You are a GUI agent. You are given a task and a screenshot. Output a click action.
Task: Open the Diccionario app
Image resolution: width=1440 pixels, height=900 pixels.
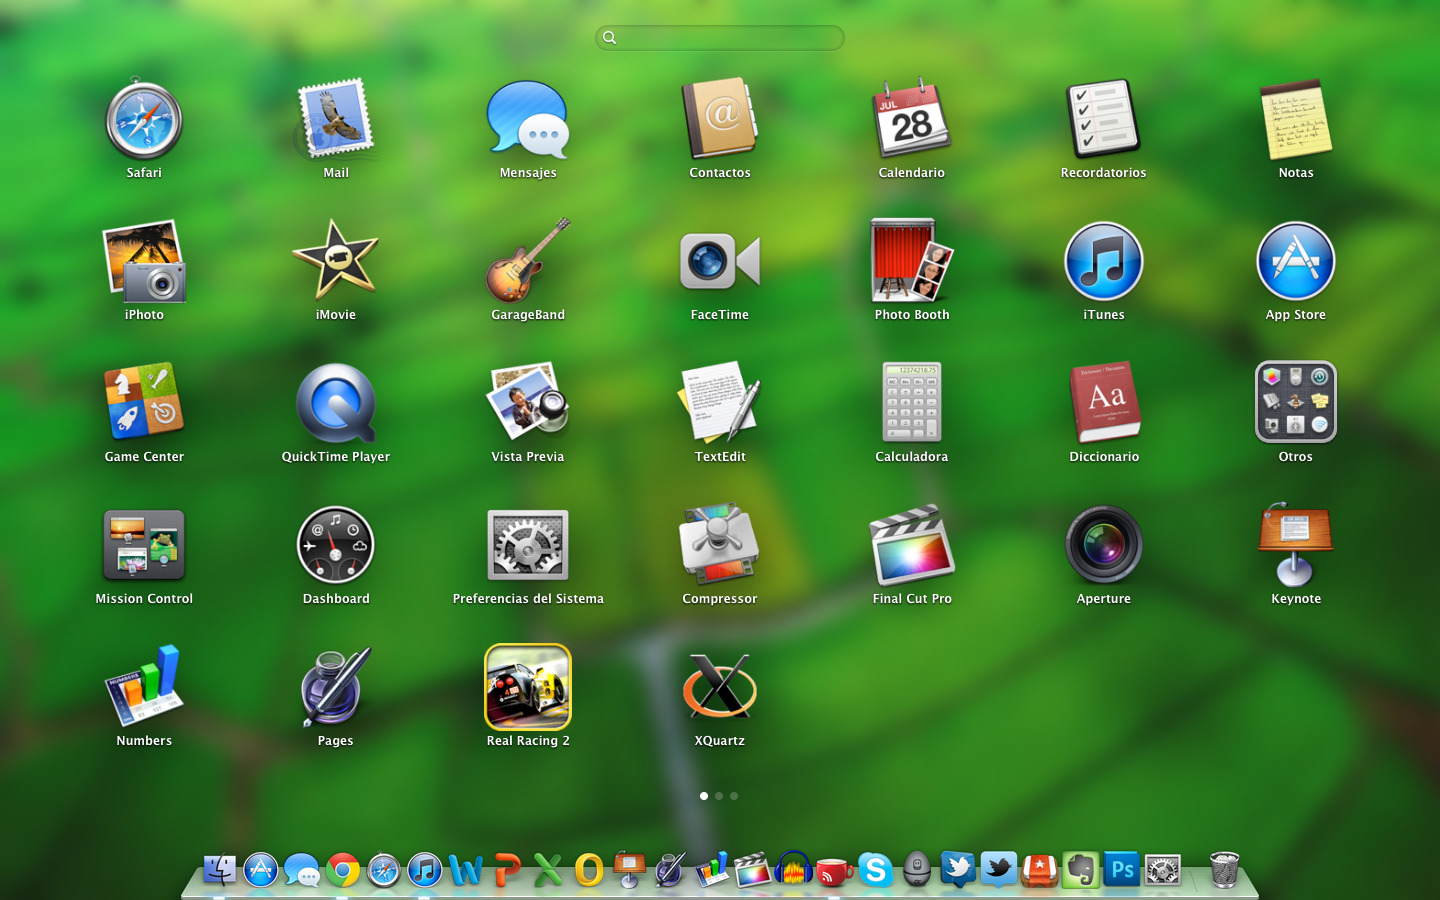click(1103, 403)
